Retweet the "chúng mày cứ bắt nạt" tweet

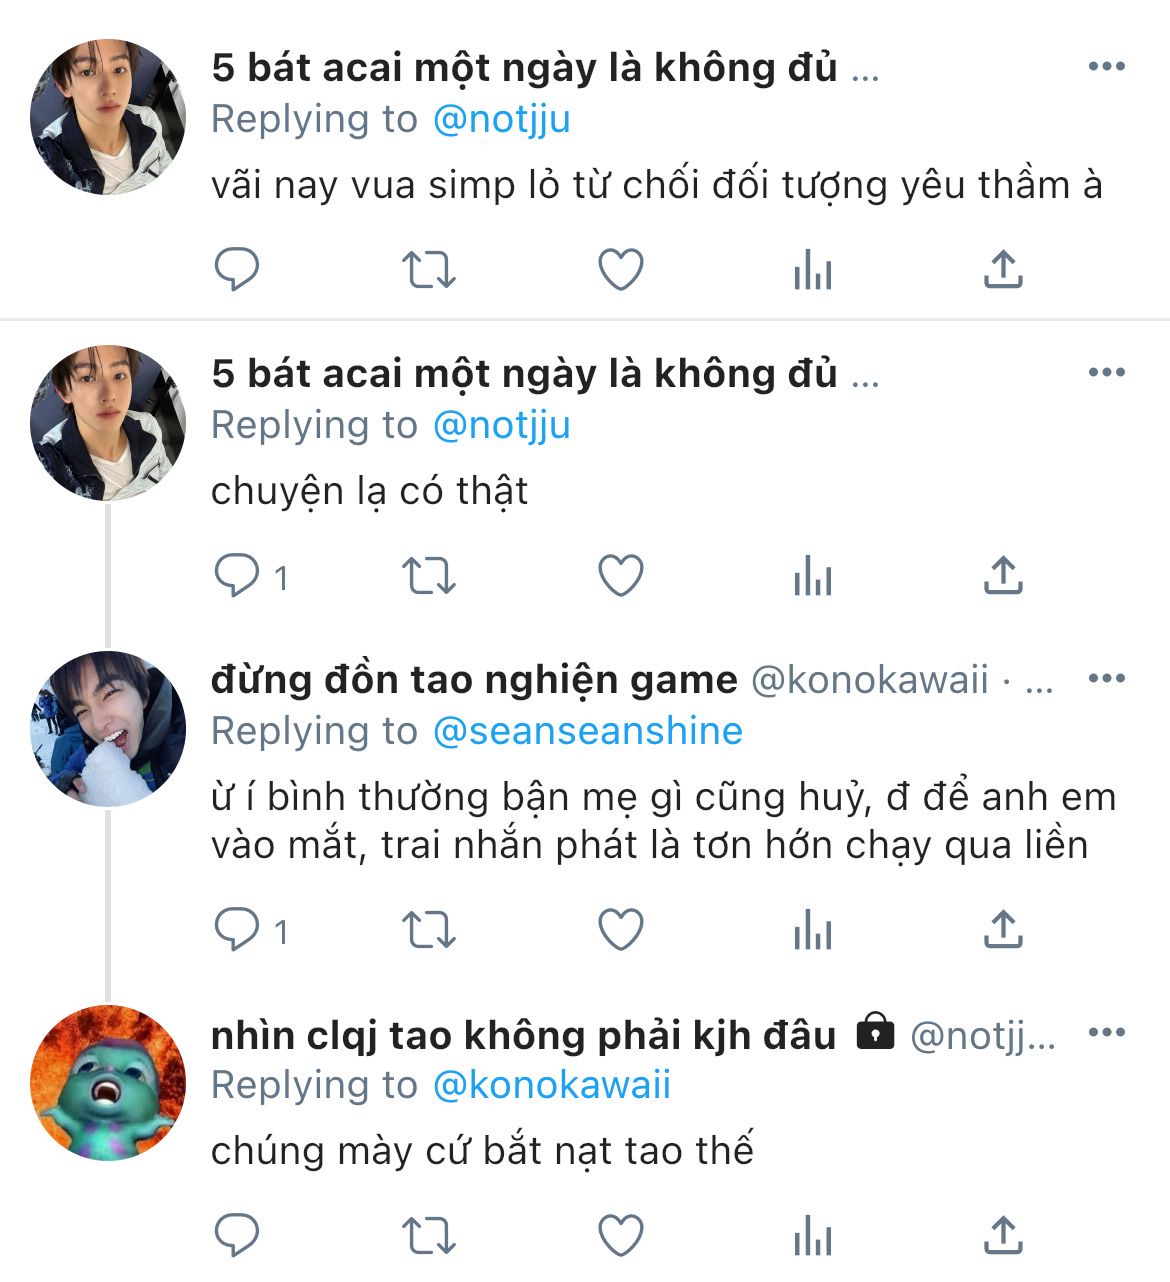[428, 1236]
